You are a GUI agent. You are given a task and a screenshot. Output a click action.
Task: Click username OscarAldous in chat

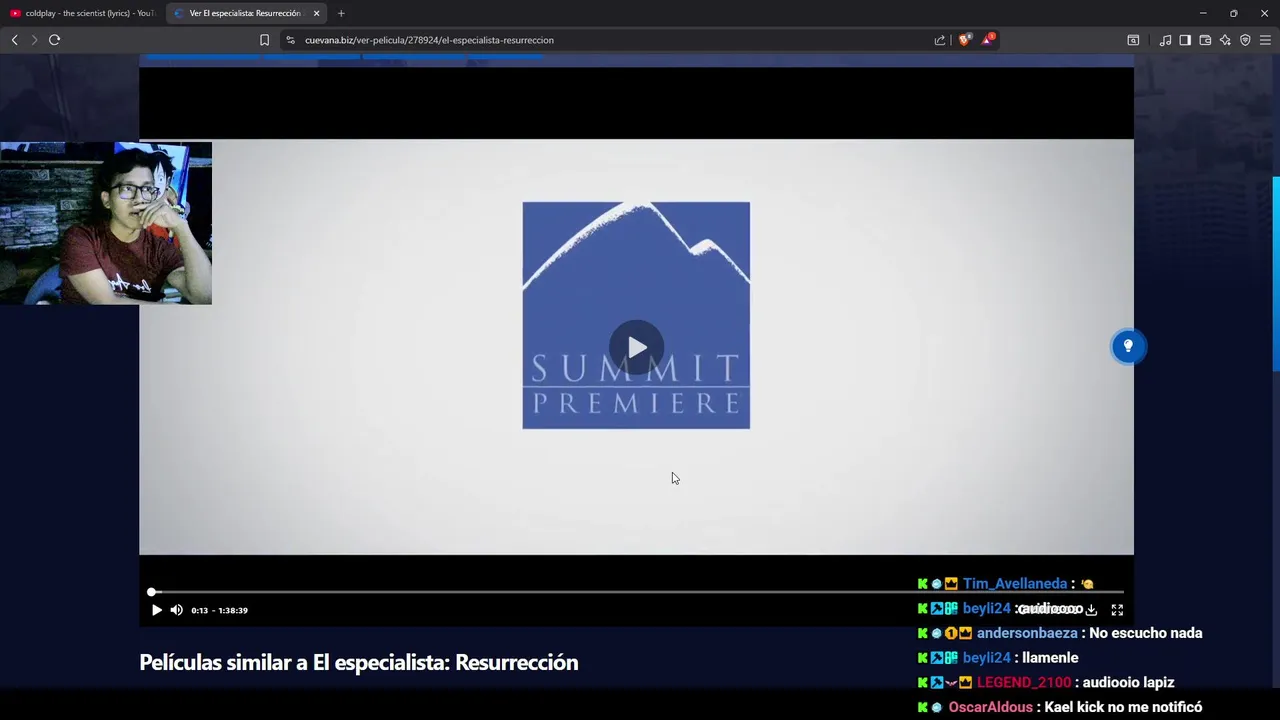991,707
